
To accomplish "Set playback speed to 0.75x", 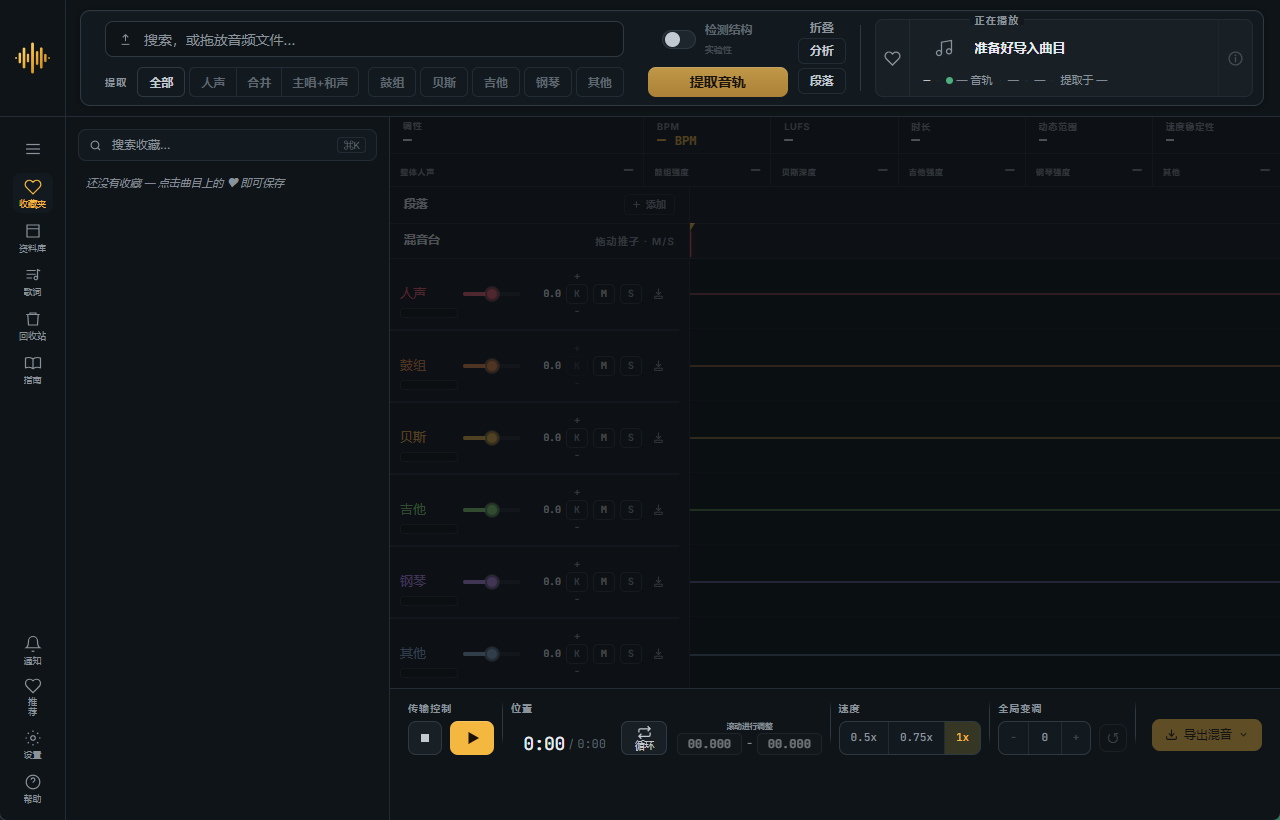I will [916, 738].
